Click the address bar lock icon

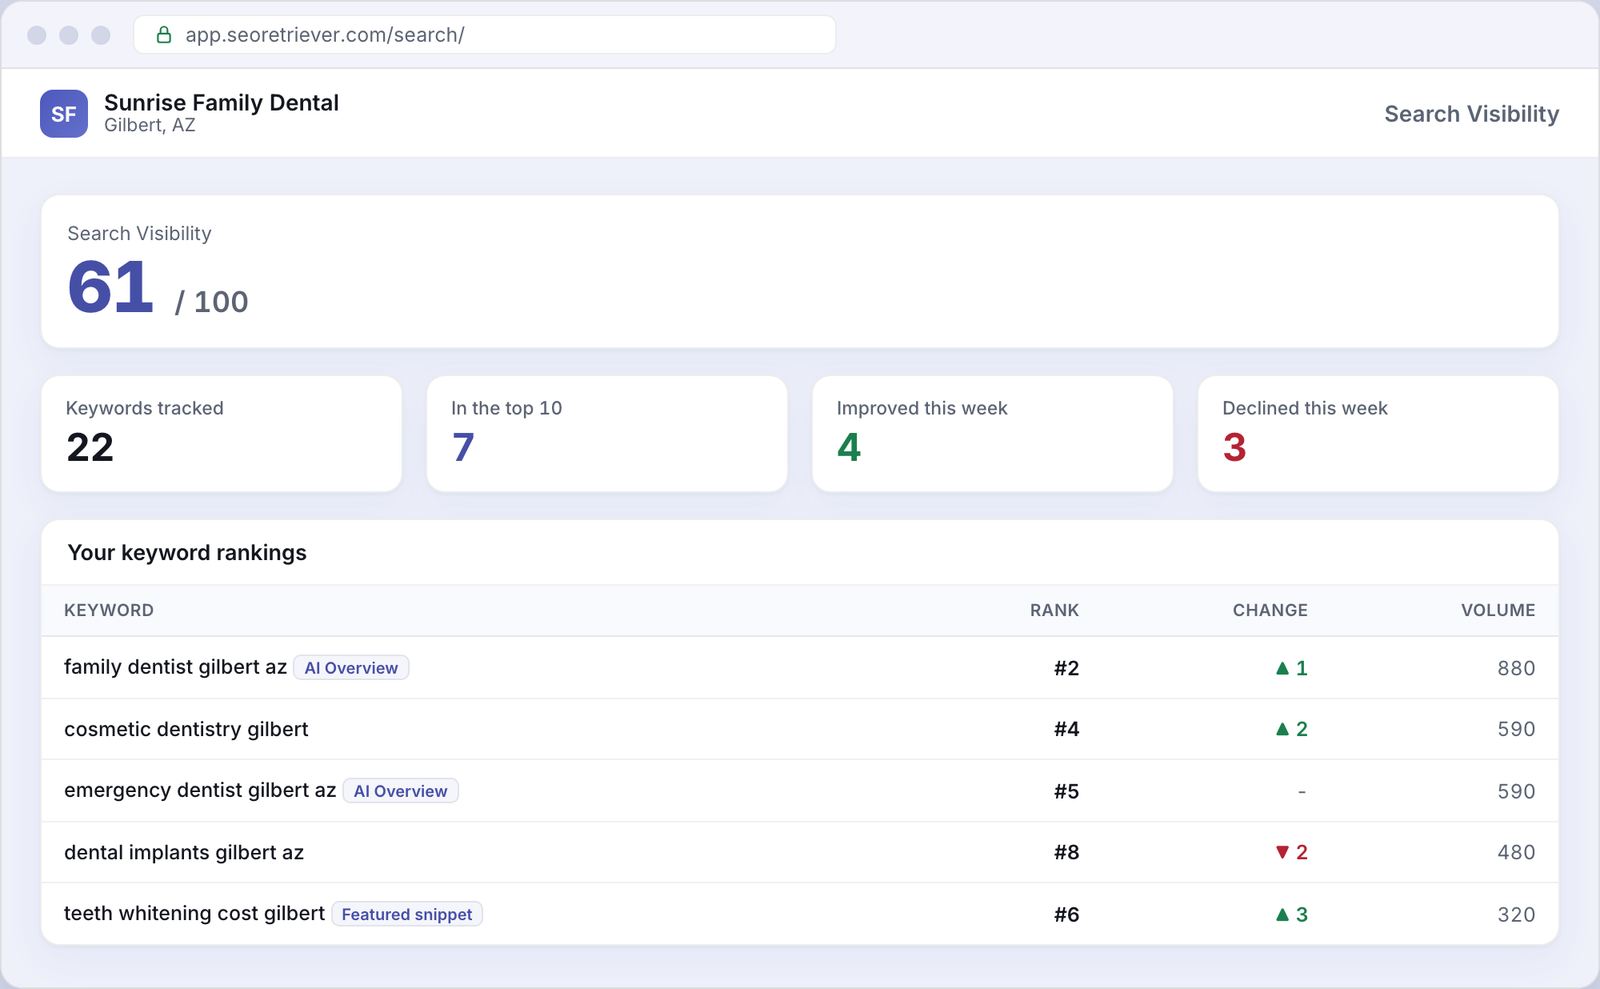click(164, 35)
